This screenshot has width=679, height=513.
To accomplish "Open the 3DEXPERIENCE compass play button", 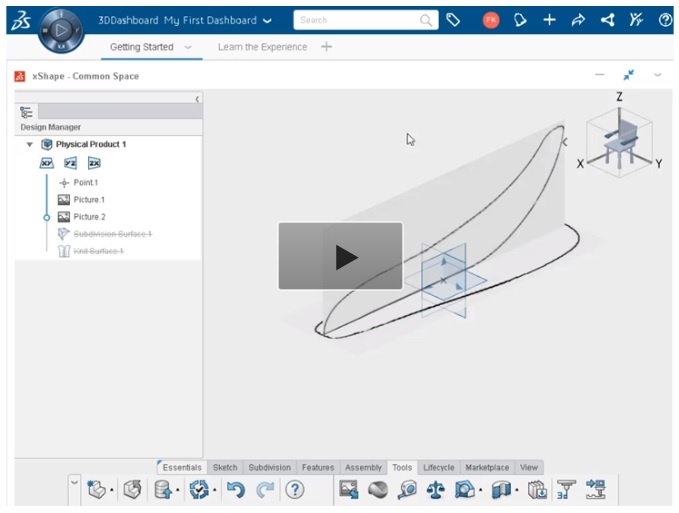I will click(61, 30).
